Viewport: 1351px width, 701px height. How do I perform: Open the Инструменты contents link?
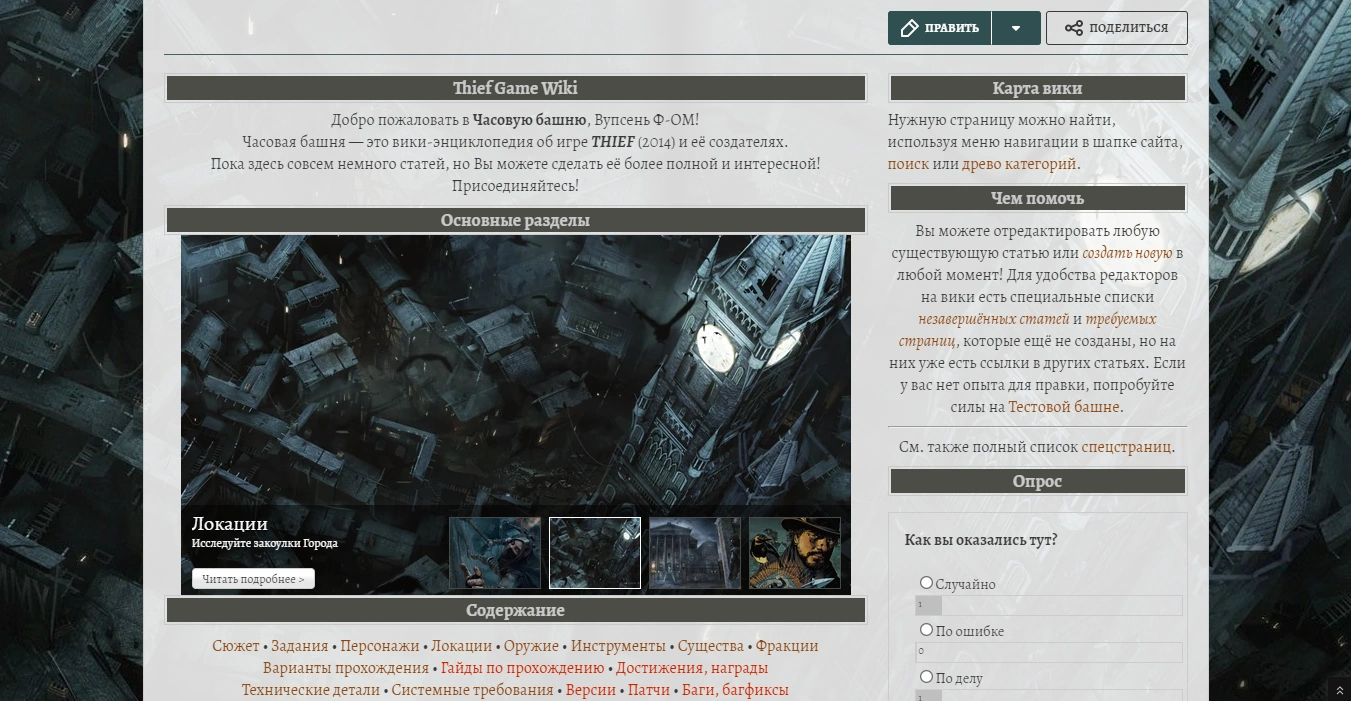point(618,646)
